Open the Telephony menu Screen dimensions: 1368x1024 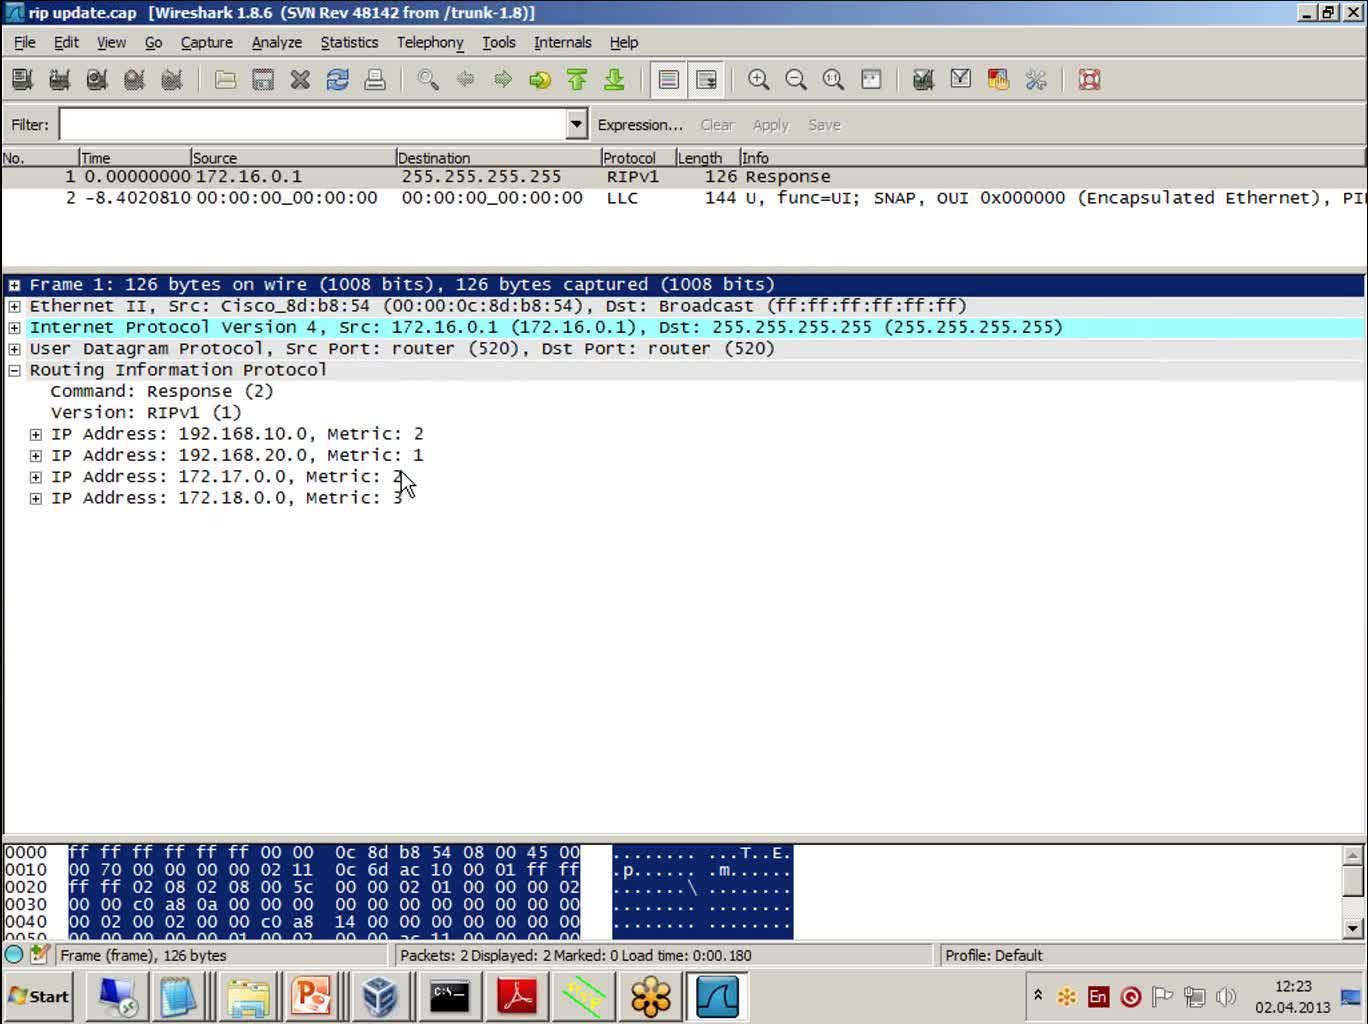click(x=430, y=42)
